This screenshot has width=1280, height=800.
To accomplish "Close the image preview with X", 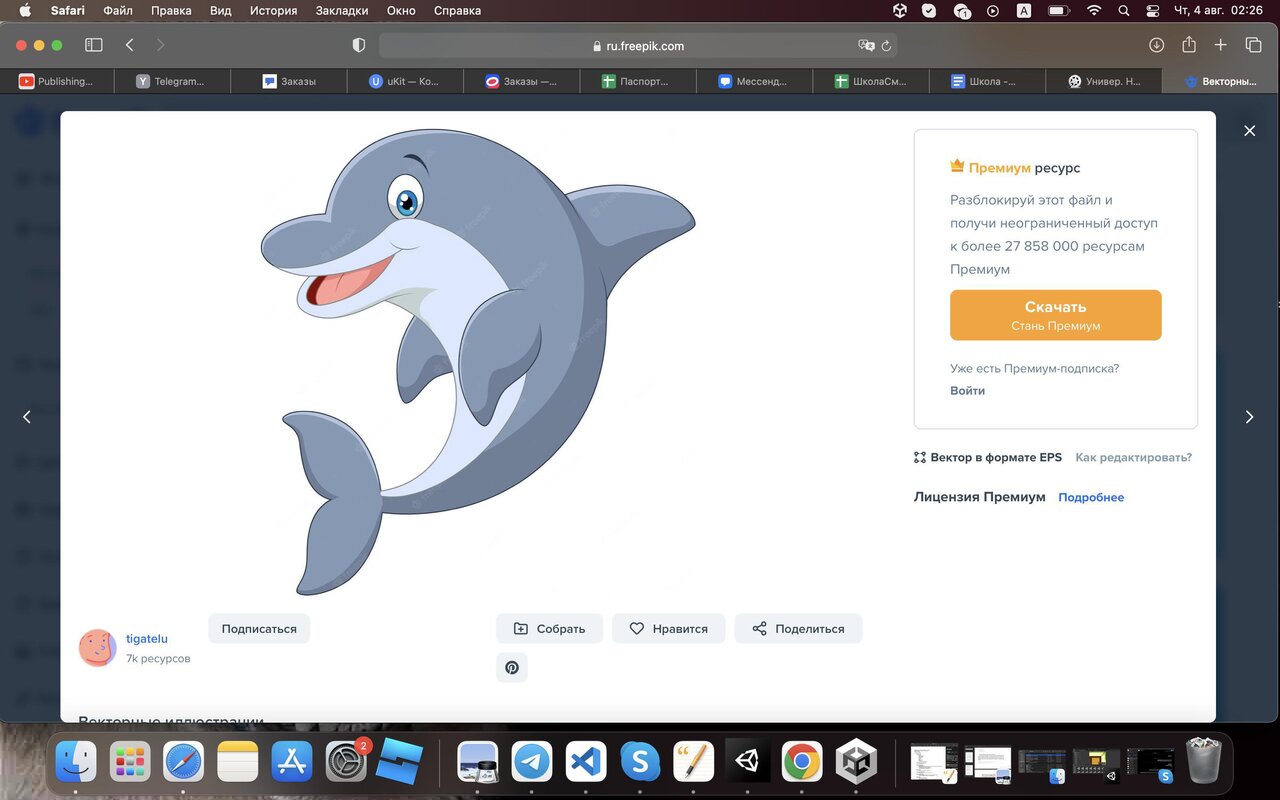I will 1249,131.
